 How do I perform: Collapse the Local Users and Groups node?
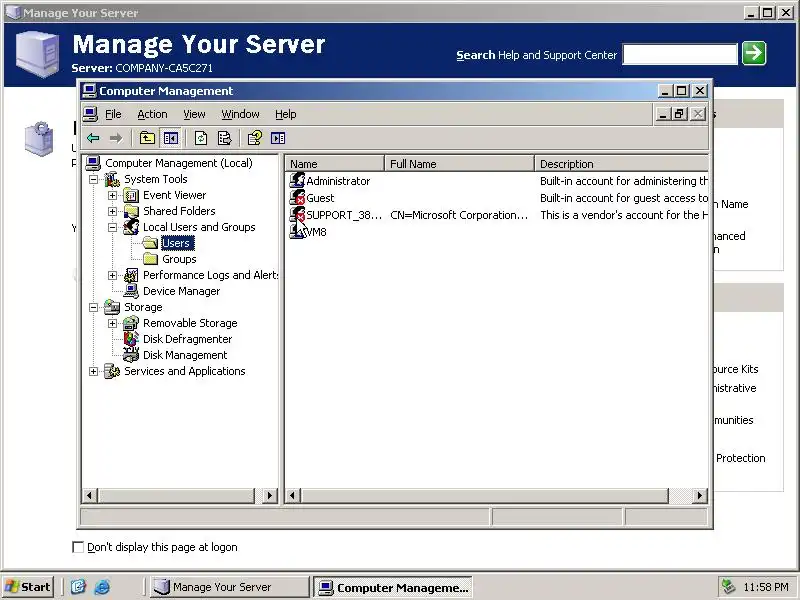112,228
